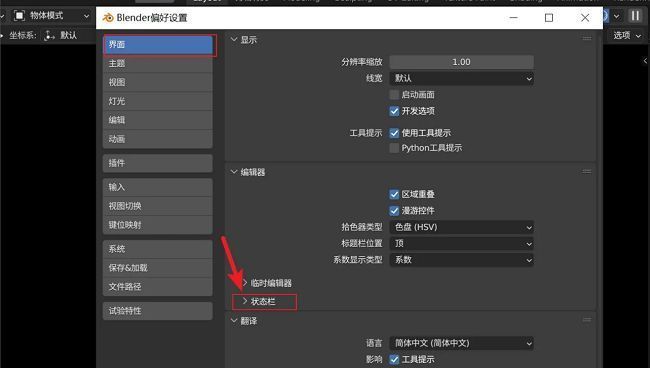Toggle the 影响 工具提示 checkbox
The image size is (650, 368).
click(x=394, y=359)
